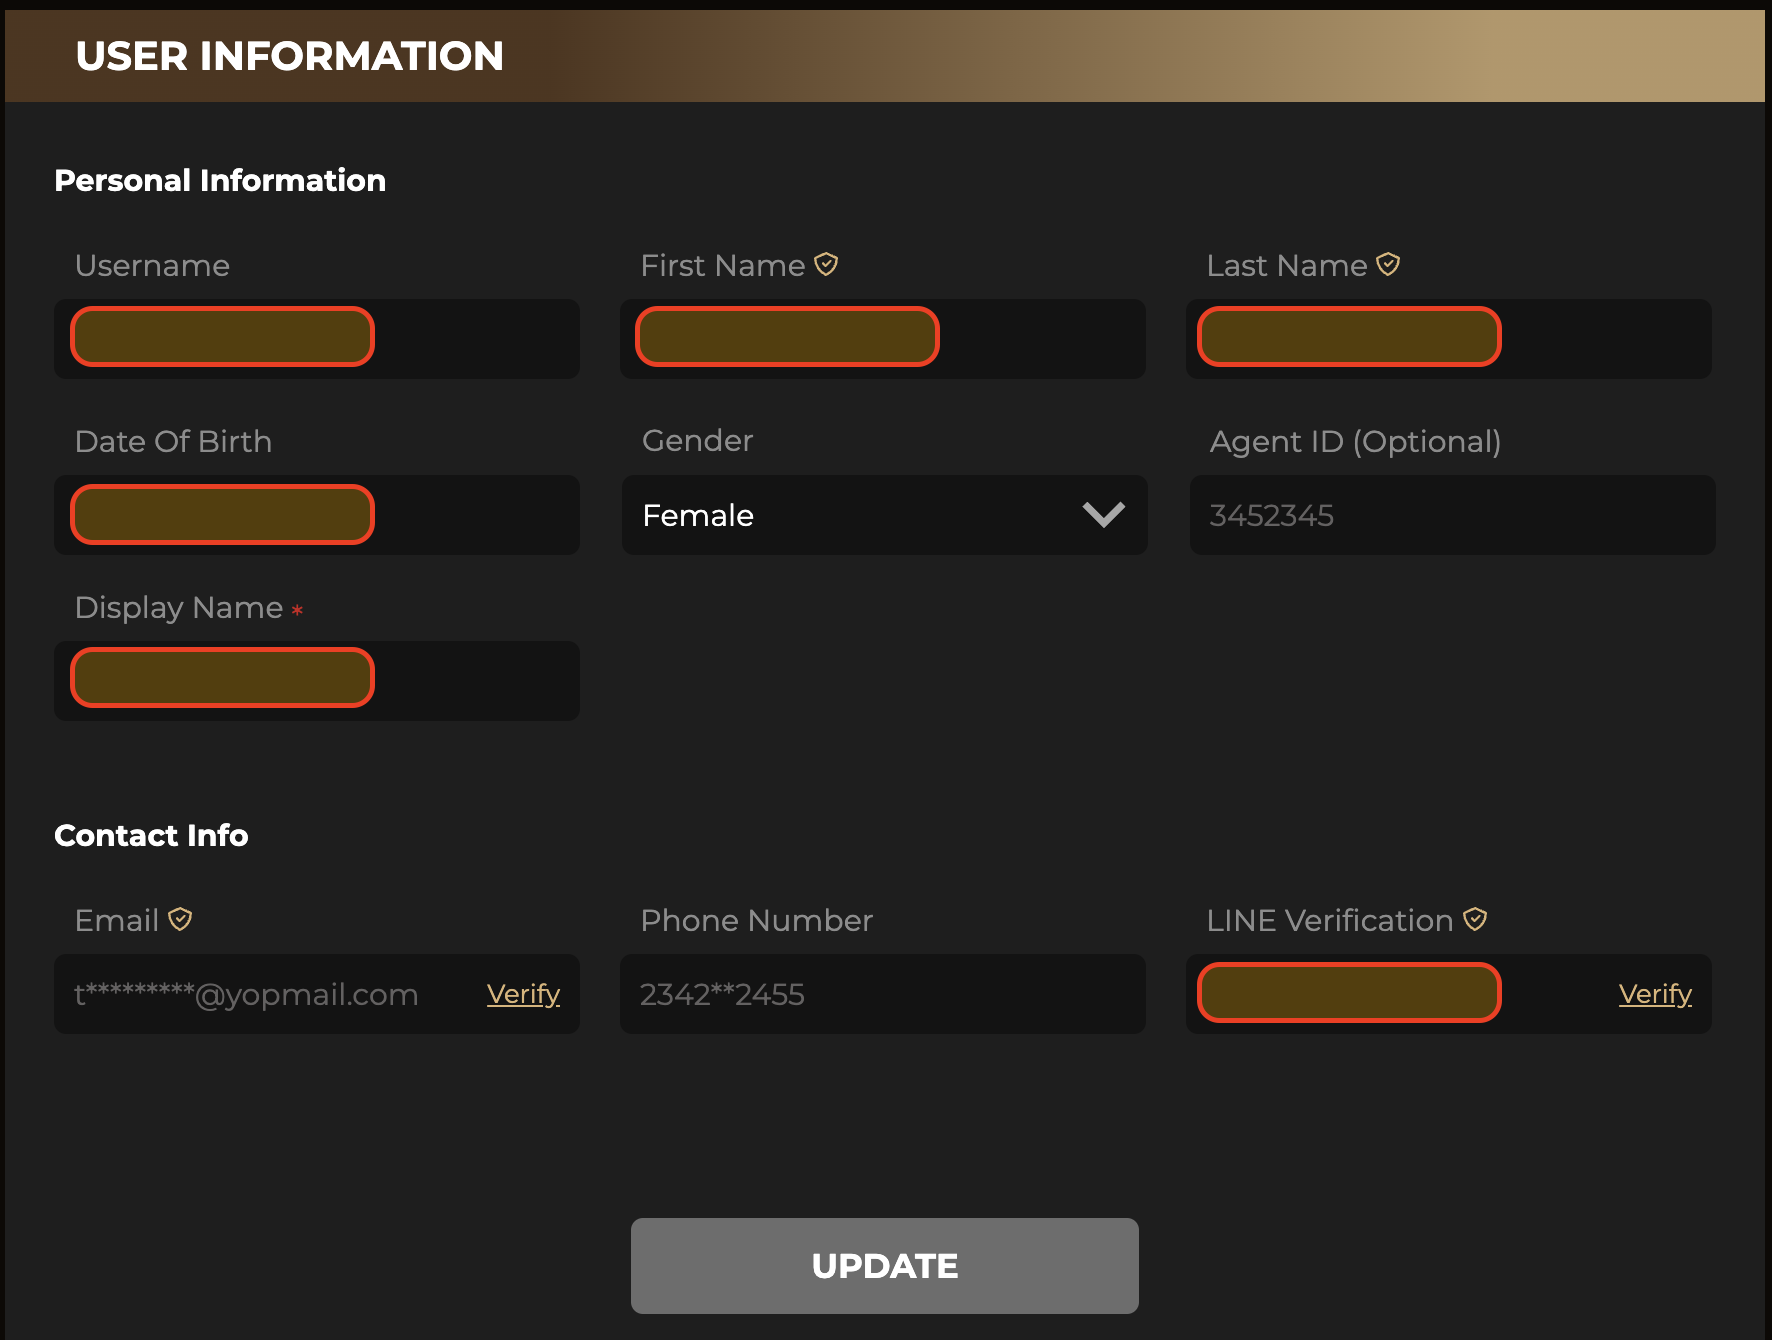This screenshot has height=1340, width=1772.
Task: Focus the Agent ID (Optional) field
Action: [1452, 515]
